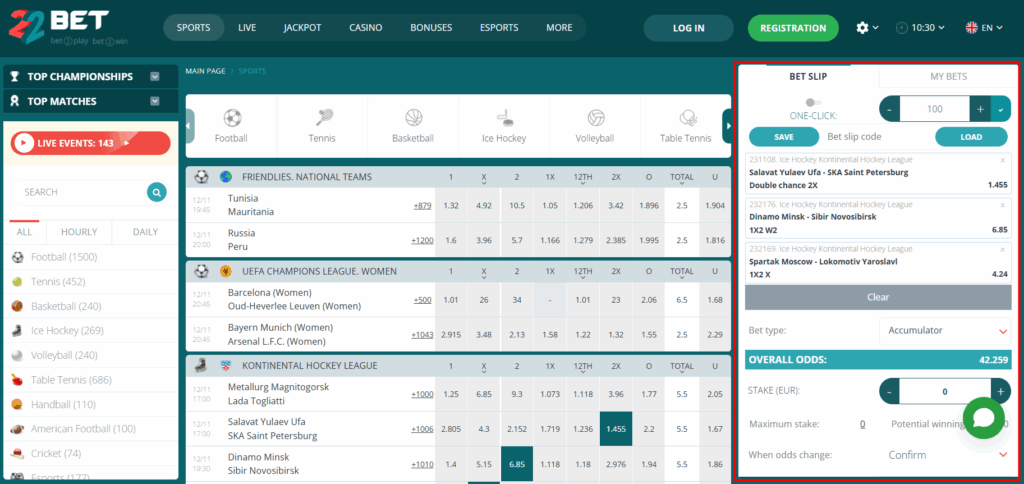Screen dimensions: 1024x484
Task: Collapse Top Championships panel
Action: [155, 76]
